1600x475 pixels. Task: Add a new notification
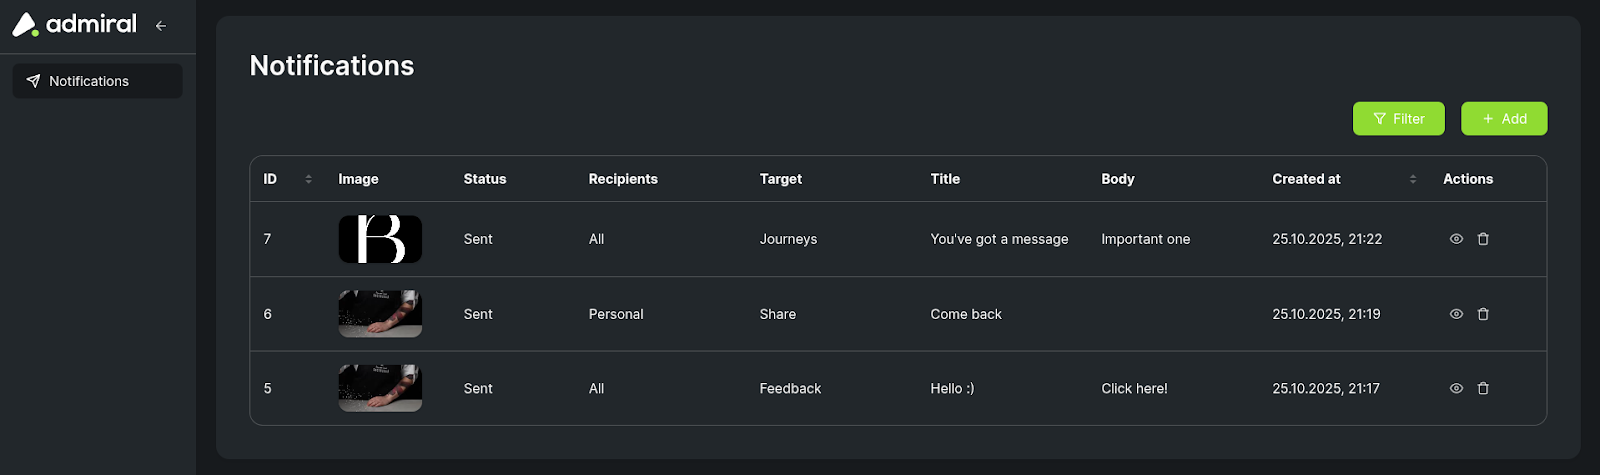point(1504,118)
